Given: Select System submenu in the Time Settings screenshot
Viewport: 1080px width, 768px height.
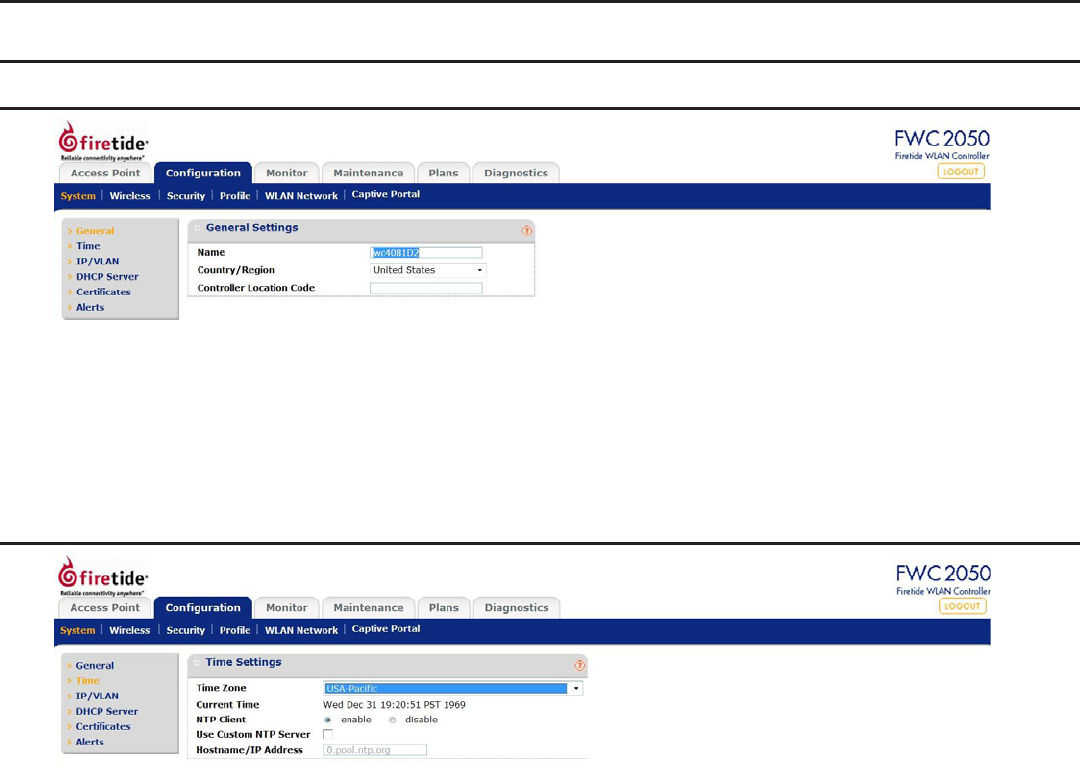Looking at the screenshot, I should tap(78, 630).
